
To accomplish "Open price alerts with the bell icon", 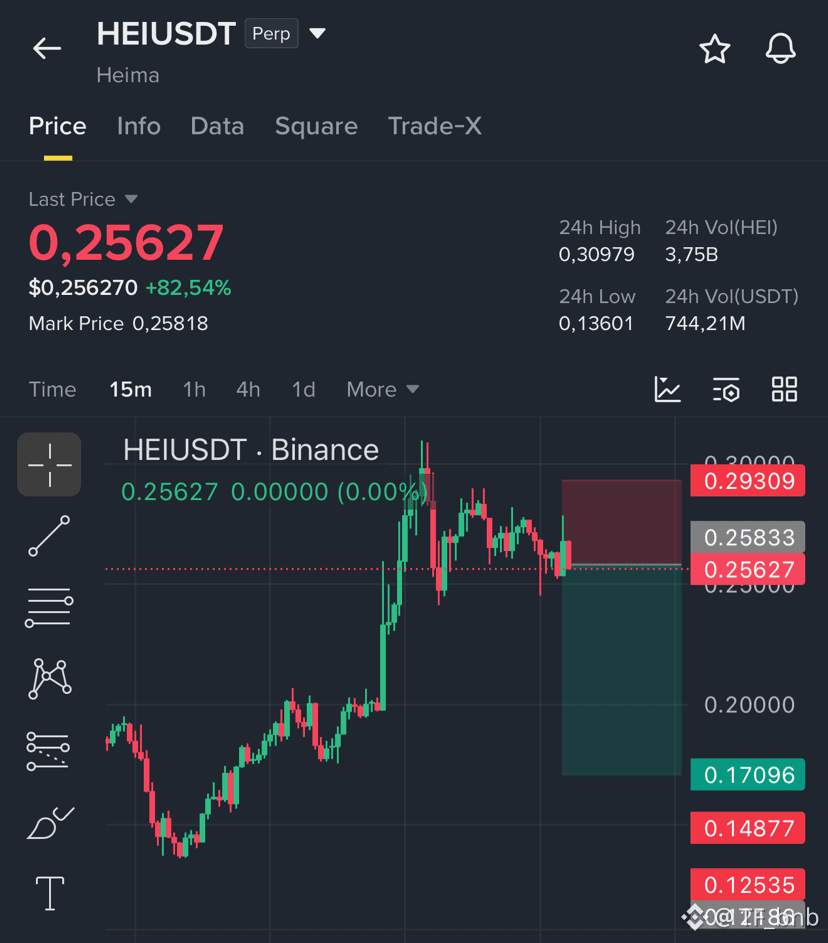I will [x=780, y=49].
